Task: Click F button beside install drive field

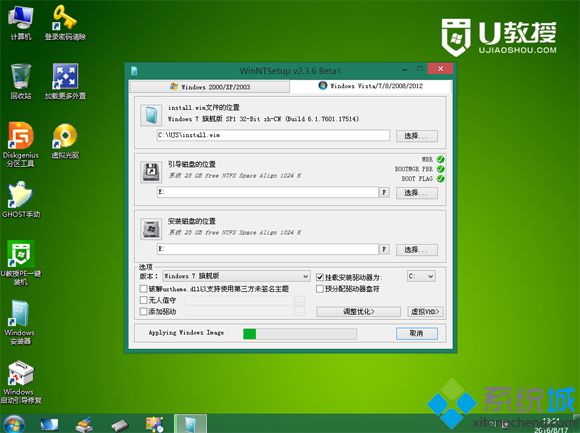Action: point(384,249)
